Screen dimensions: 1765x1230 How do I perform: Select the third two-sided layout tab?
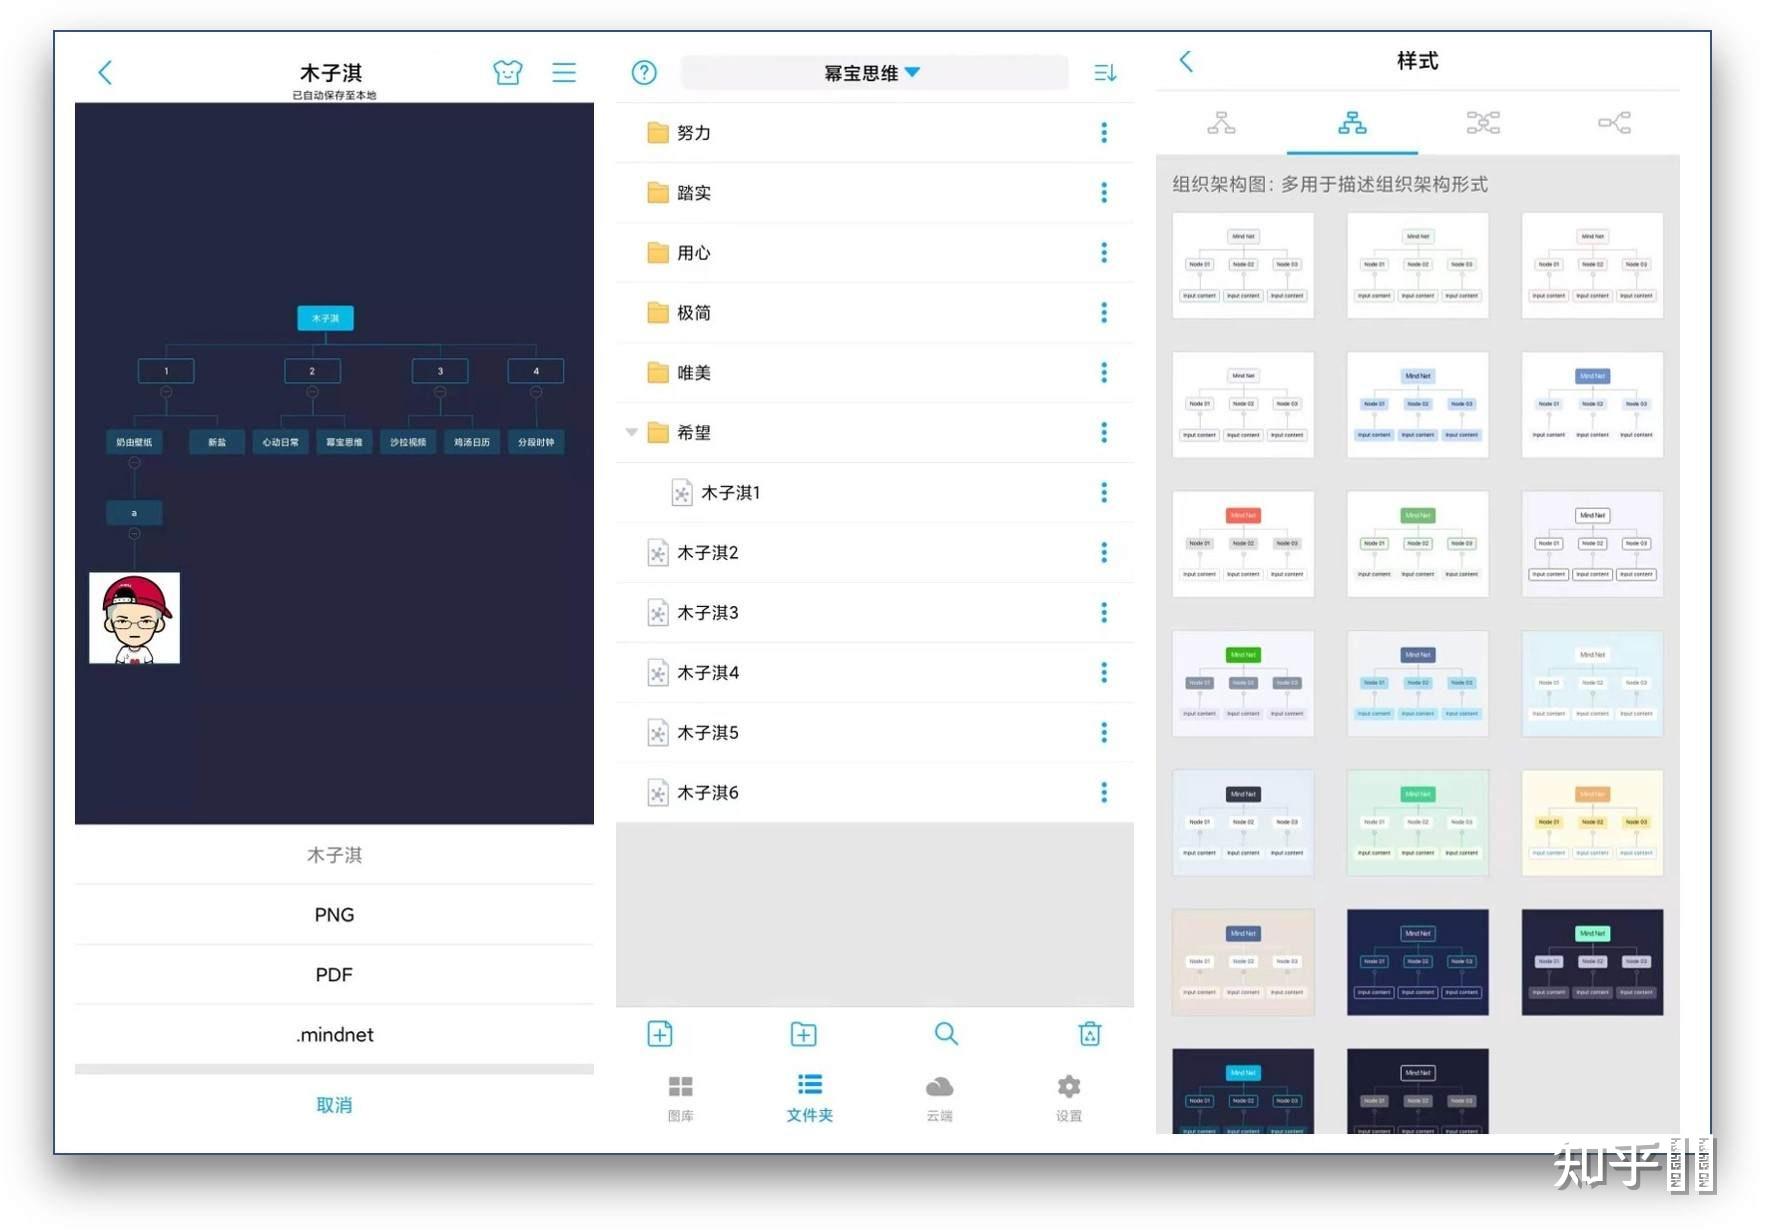click(x=1483, y=123)
